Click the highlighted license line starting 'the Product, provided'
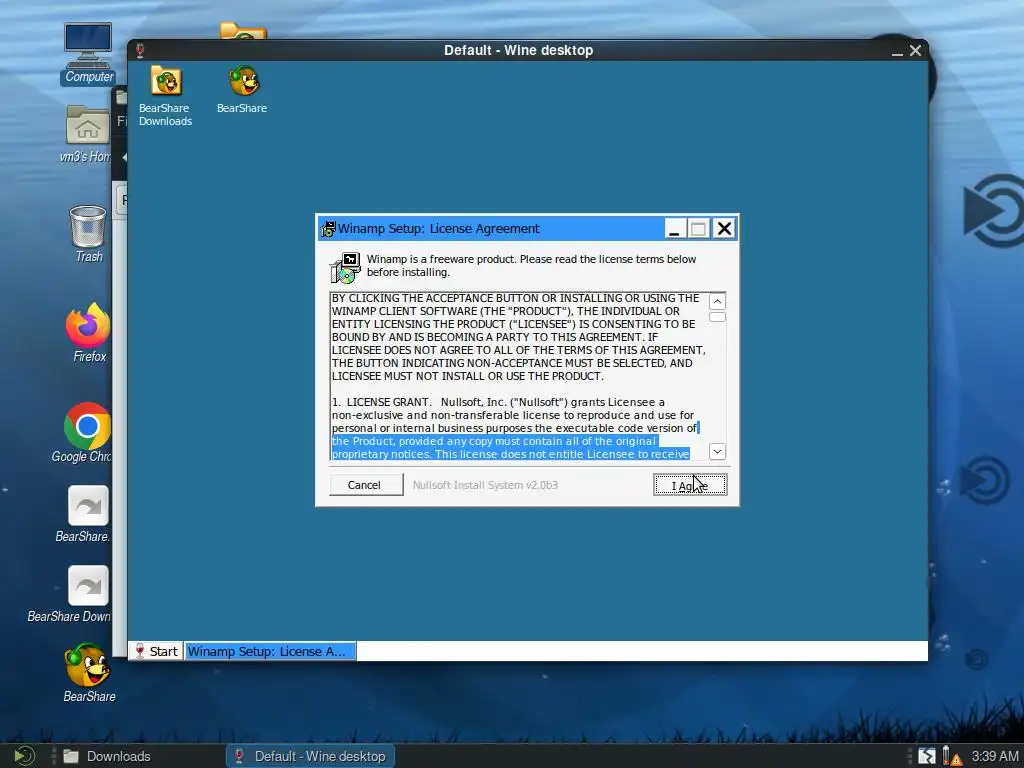This screenshot has height=768, width=1024. click(494, 441)
